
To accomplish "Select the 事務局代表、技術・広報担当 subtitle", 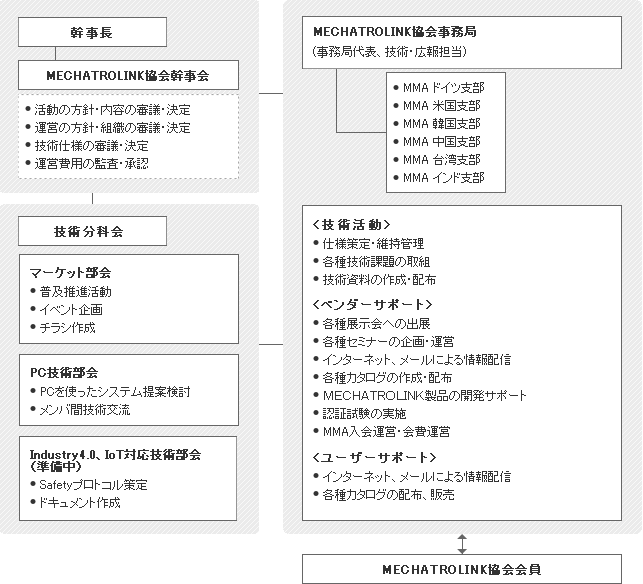I will pyautogui.click(x=390, y=52).
